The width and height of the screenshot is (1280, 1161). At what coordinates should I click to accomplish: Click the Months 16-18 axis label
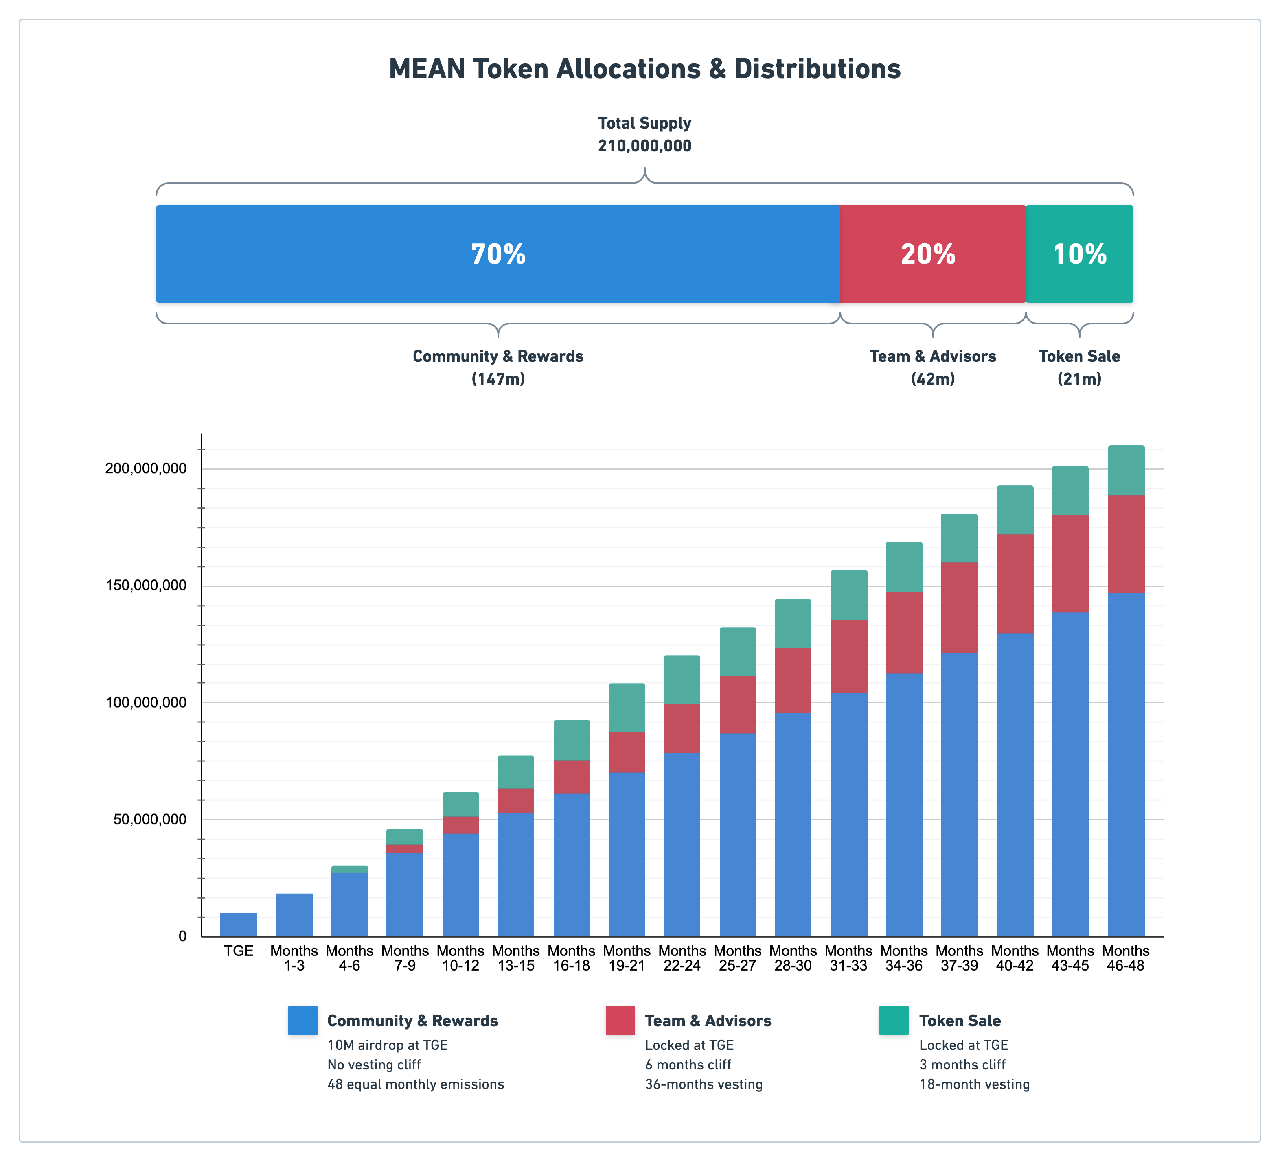tap(572, 958)
